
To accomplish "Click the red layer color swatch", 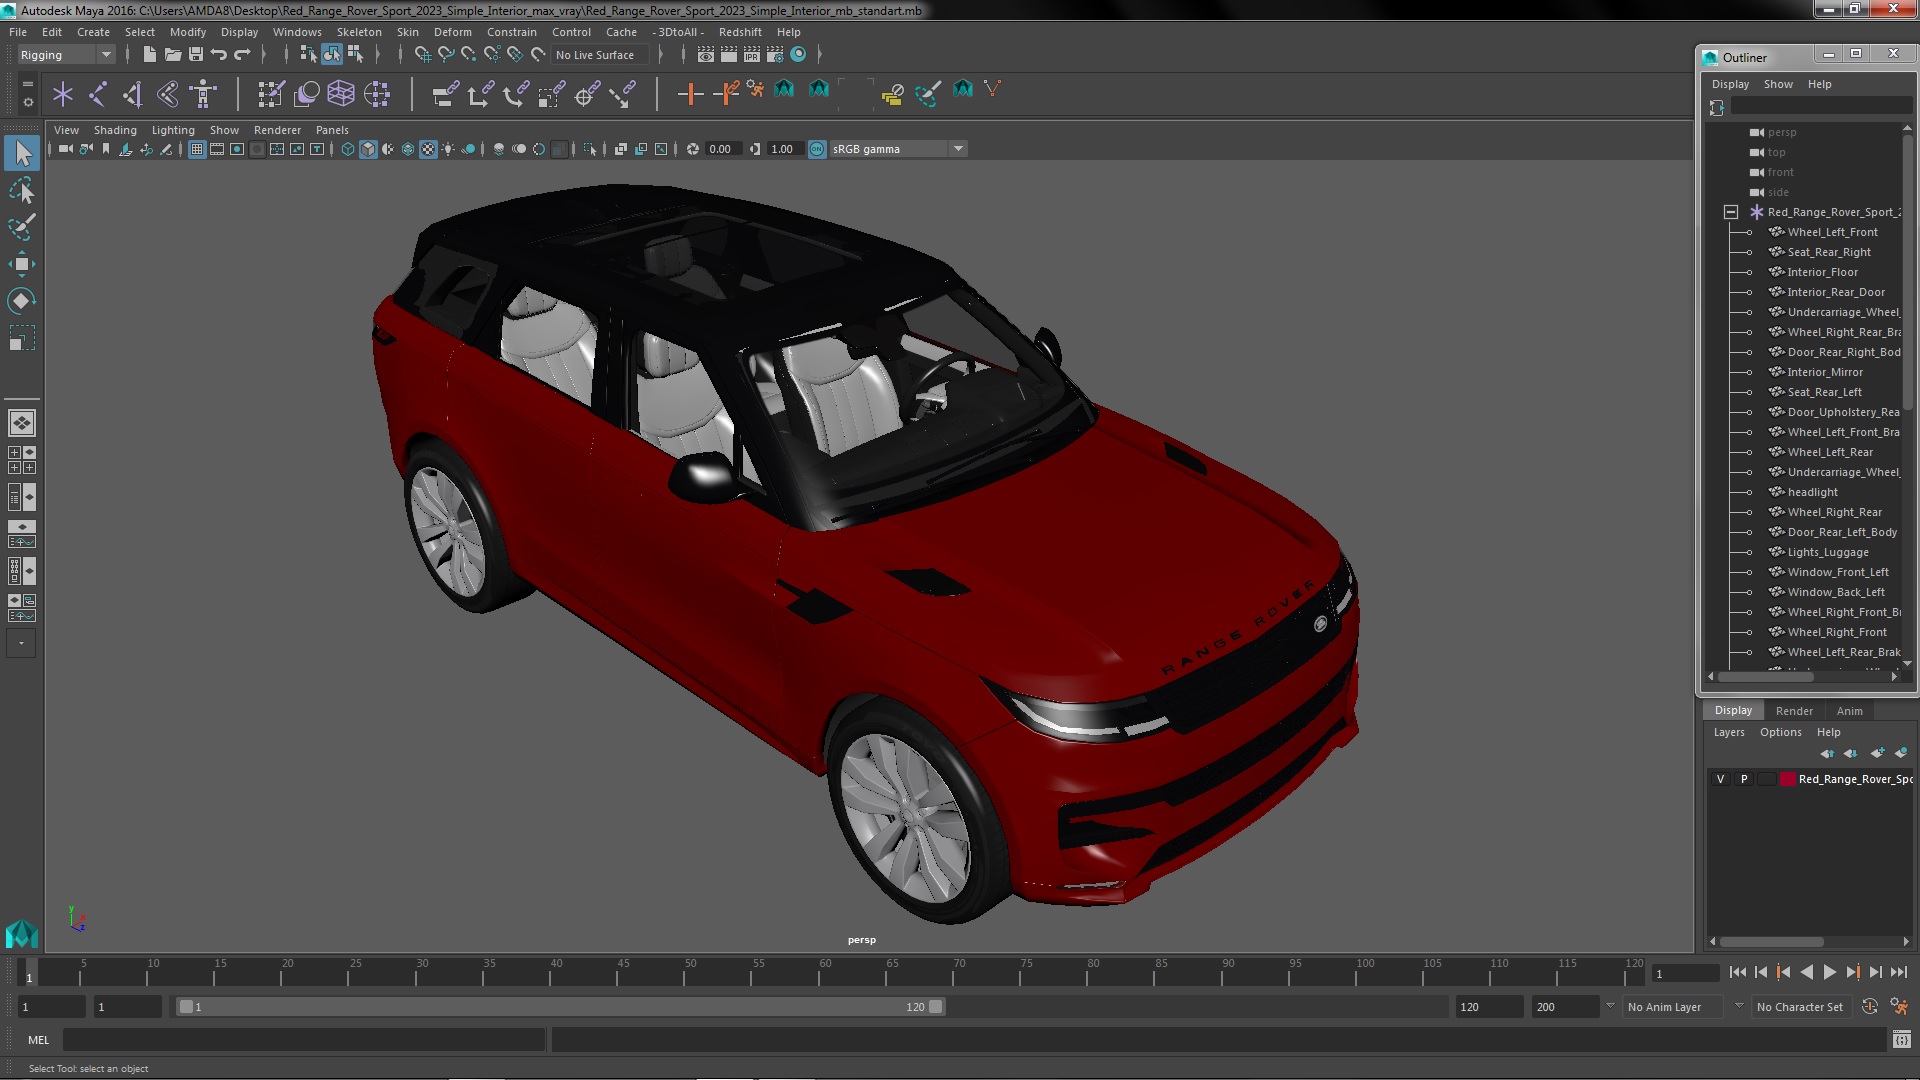I will click(x=1787, y=779).
